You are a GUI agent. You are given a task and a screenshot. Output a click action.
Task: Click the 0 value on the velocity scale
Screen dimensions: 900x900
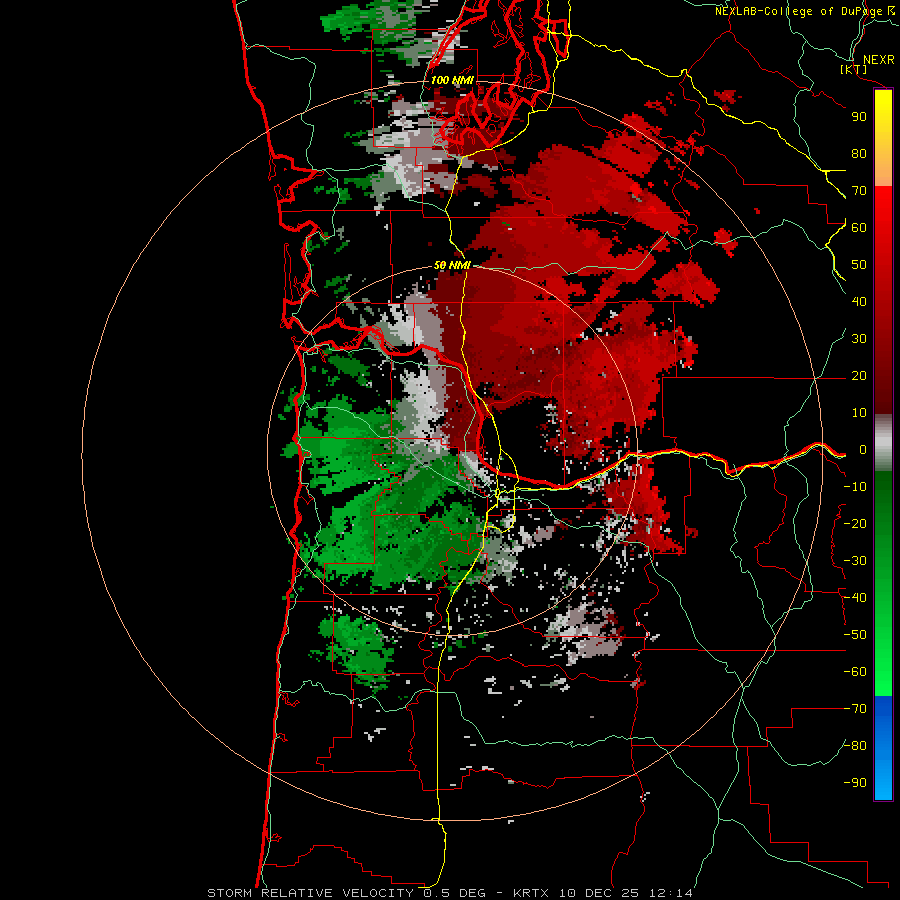click(863, 449)
